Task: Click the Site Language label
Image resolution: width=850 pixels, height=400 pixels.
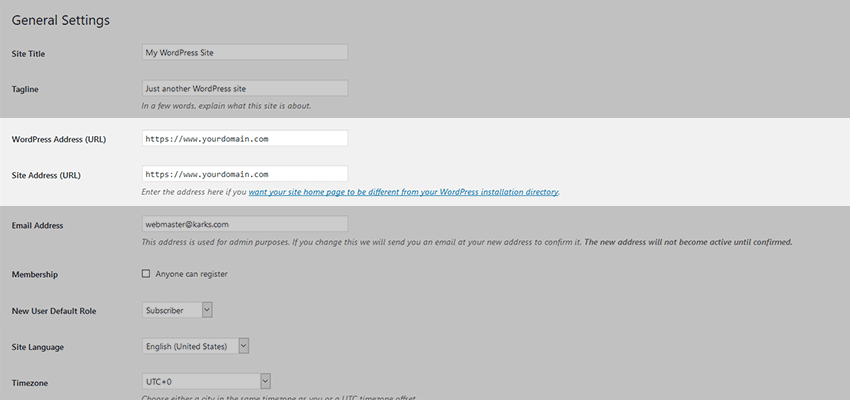Action: (39, 347)
